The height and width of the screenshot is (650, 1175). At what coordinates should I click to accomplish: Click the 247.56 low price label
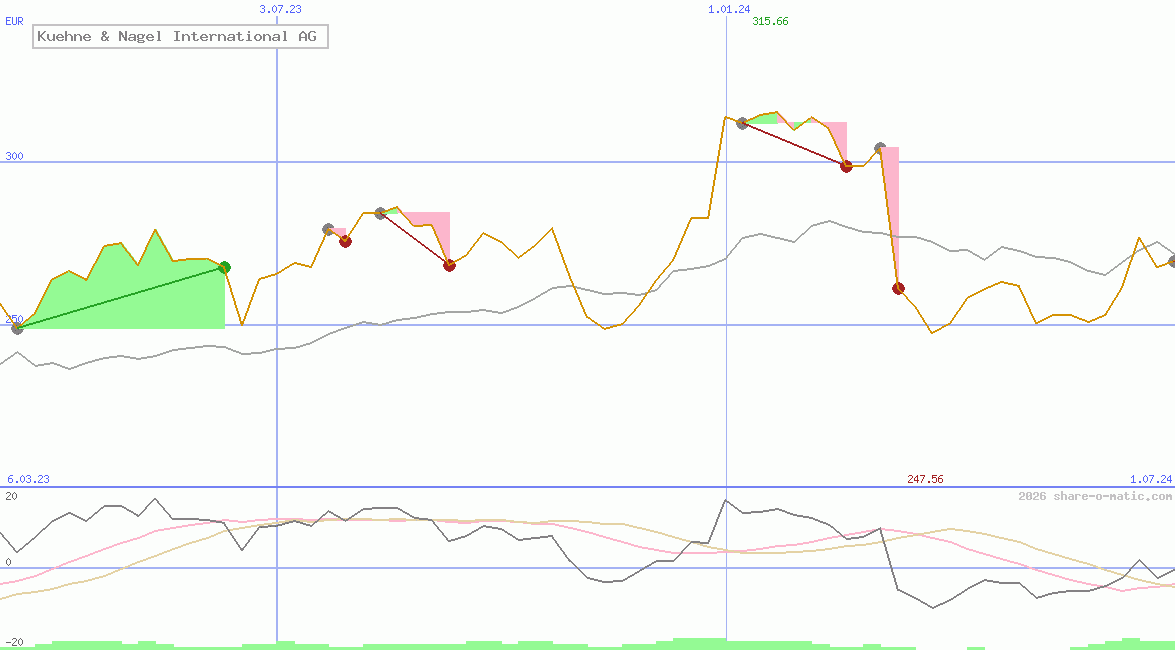tap(924, 479)
